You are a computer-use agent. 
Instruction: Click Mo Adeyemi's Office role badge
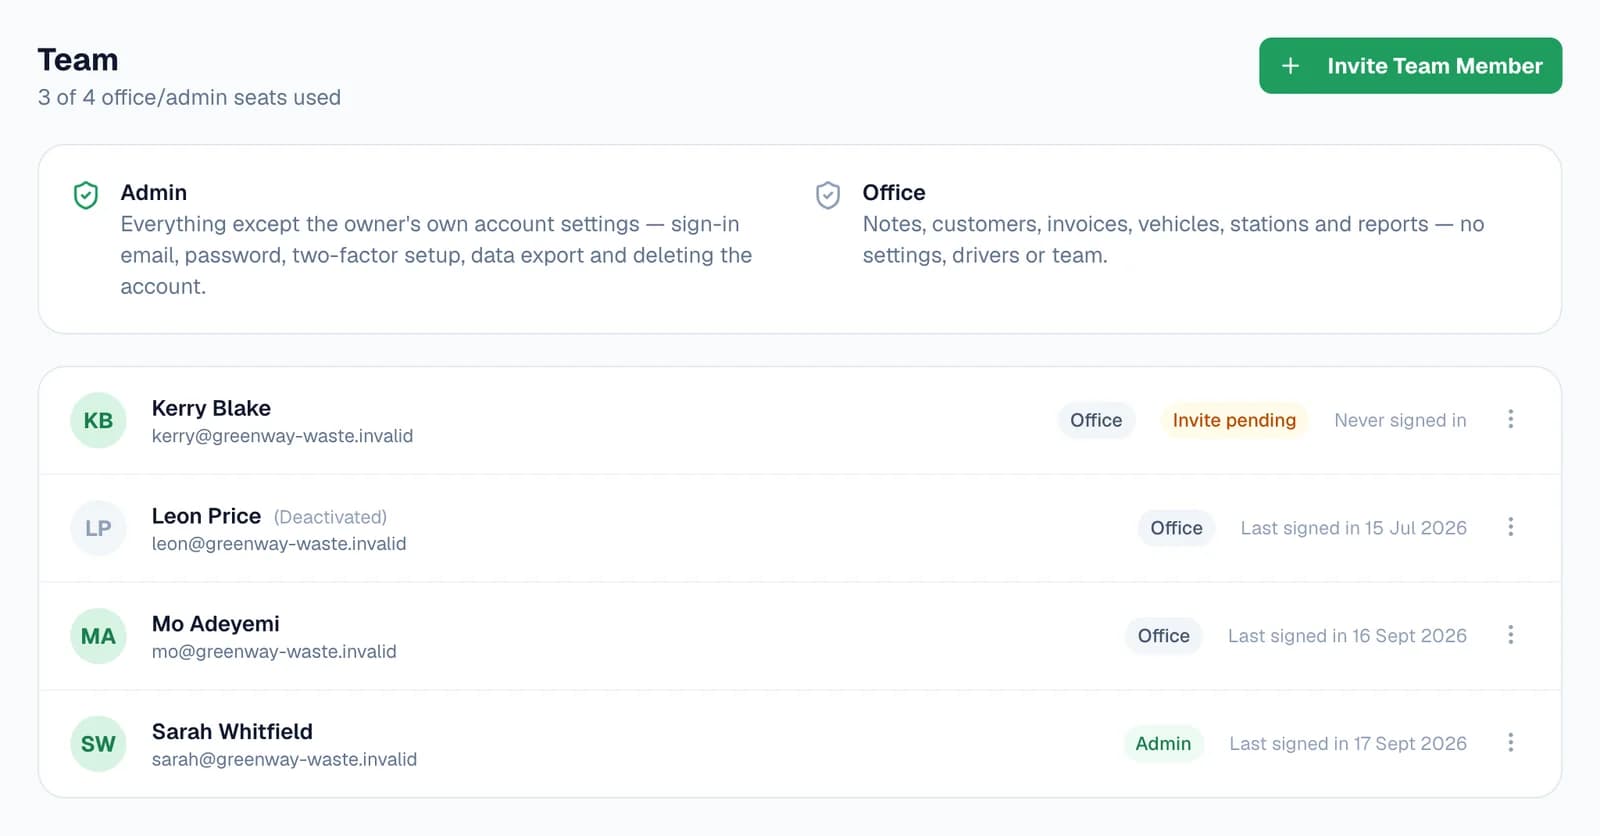pos(1164,636)
